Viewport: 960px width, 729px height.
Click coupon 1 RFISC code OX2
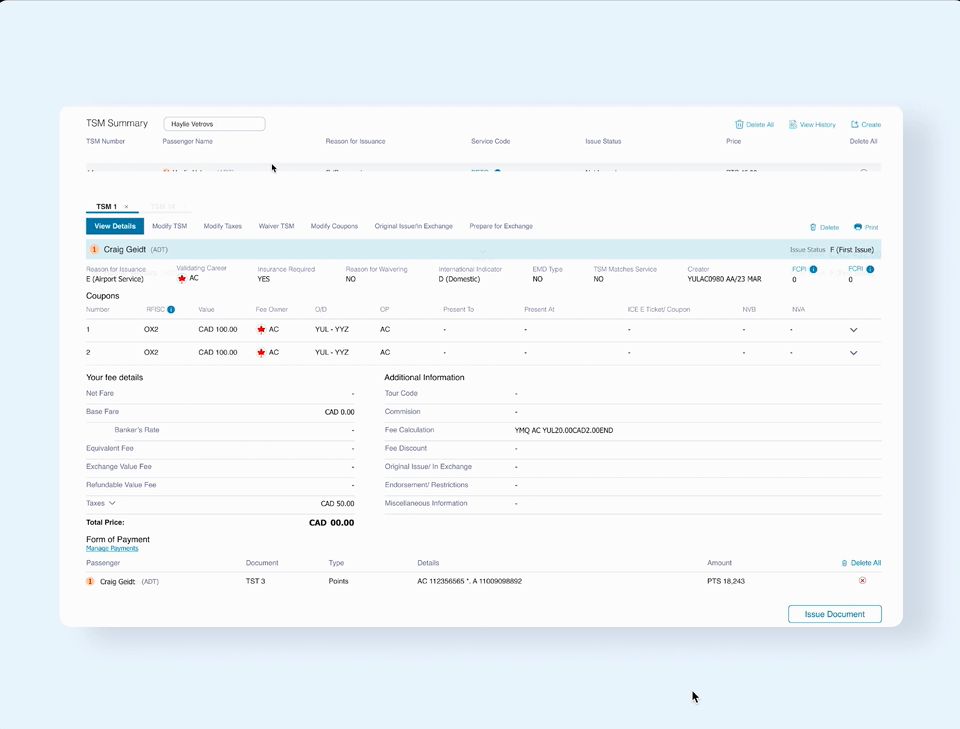pos(151,329)
